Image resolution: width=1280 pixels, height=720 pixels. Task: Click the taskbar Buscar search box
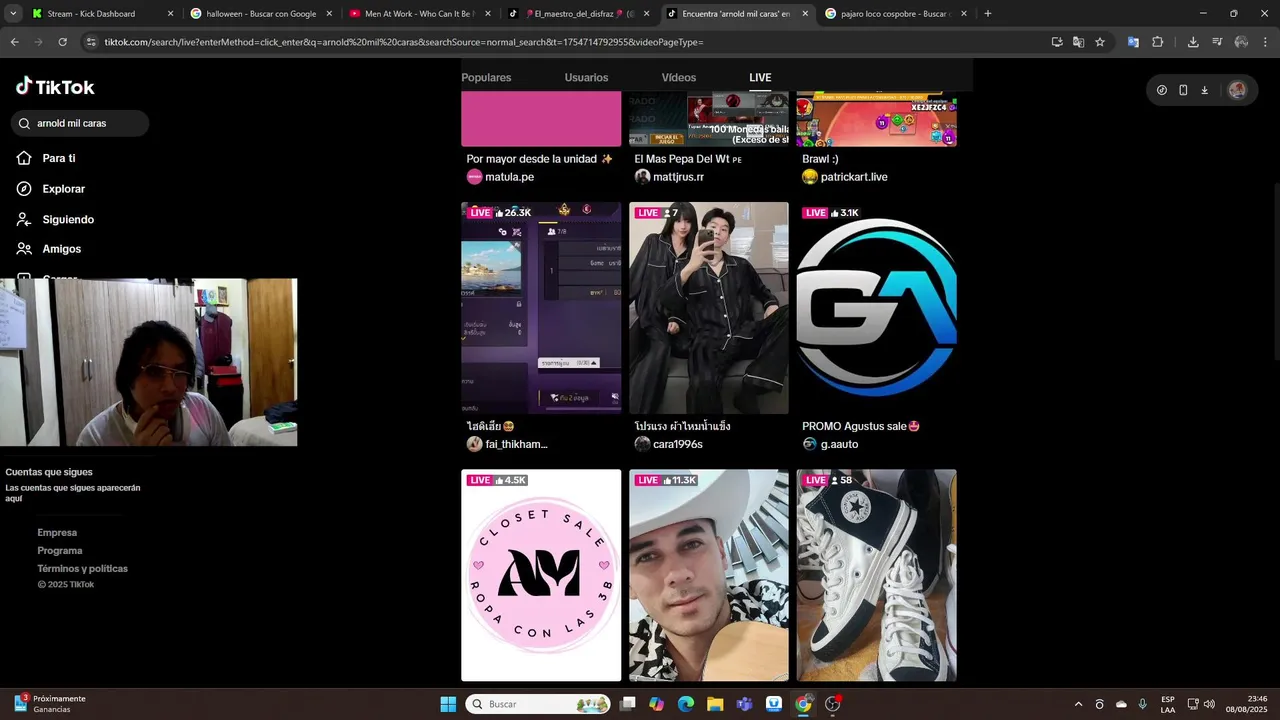coord(539,704)
